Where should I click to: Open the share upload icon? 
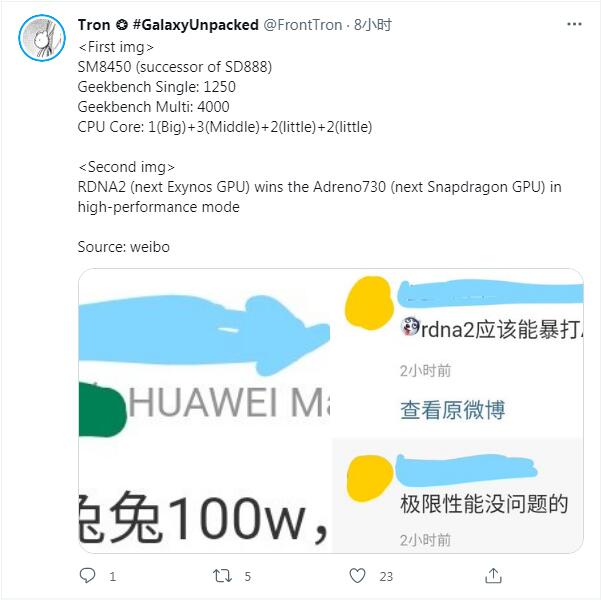click(x=493, y=575)
